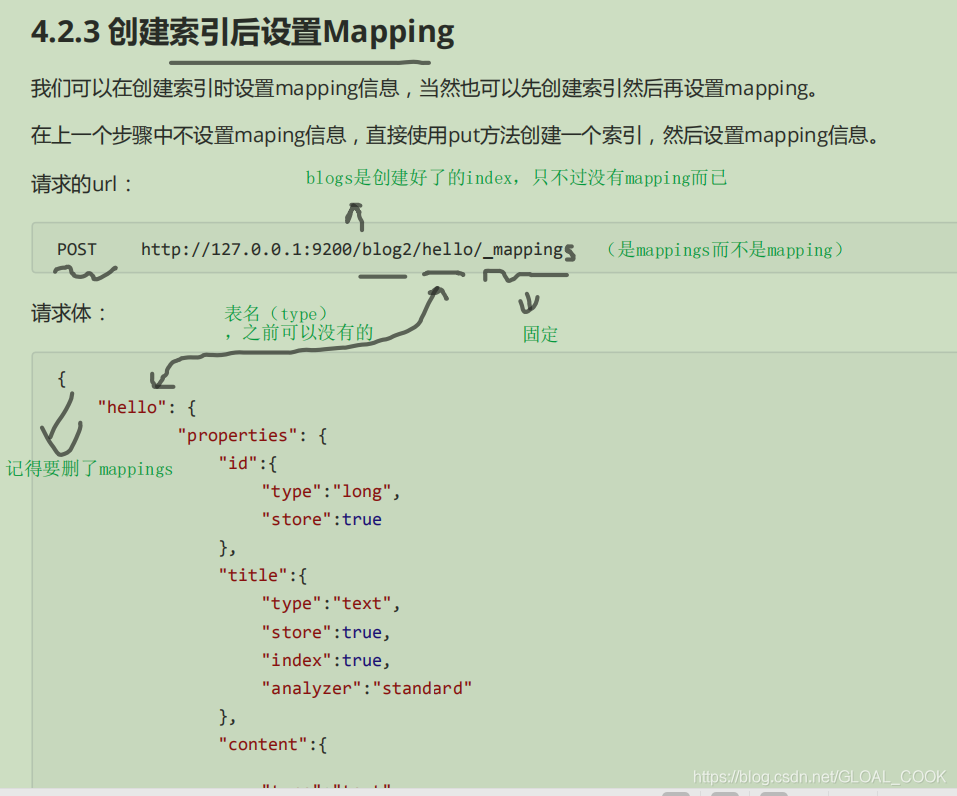Click the paragraph beginning '我们可以在创建索引时设置mapping信息'
Image resolution: width=957 pixels, height=796 pixels.
tap(424, 89)
